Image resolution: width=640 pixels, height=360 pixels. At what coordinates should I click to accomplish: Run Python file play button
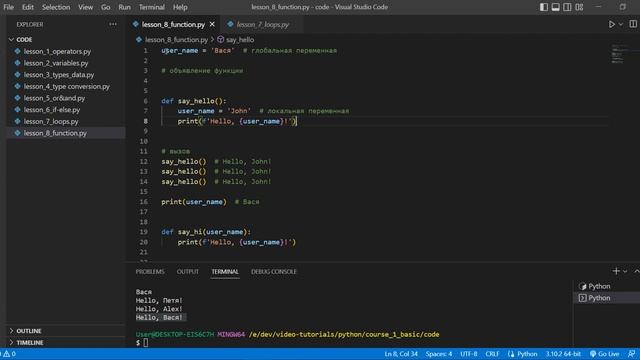point(611,24)
